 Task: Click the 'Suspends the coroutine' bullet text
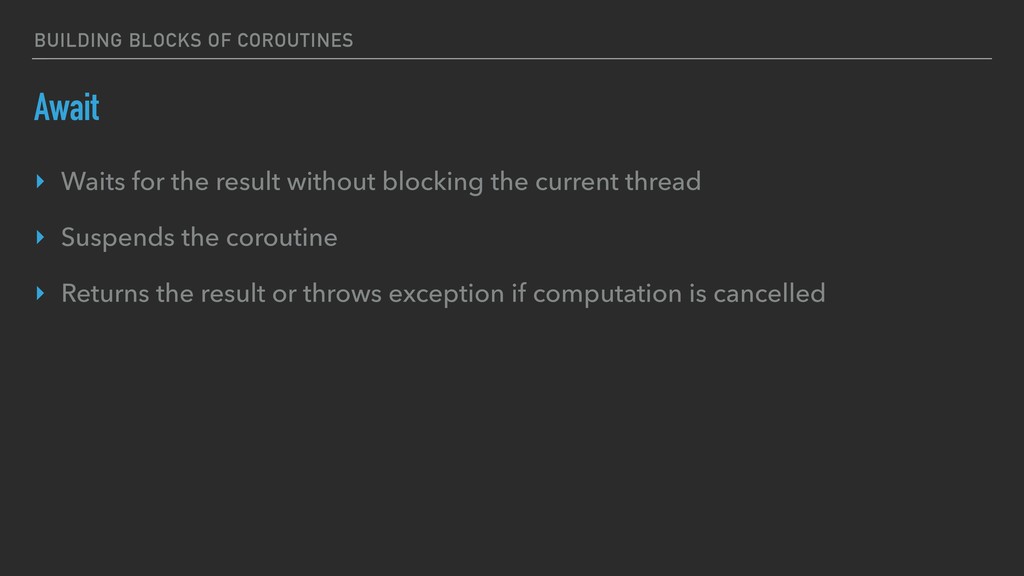[x=199, y=237]
